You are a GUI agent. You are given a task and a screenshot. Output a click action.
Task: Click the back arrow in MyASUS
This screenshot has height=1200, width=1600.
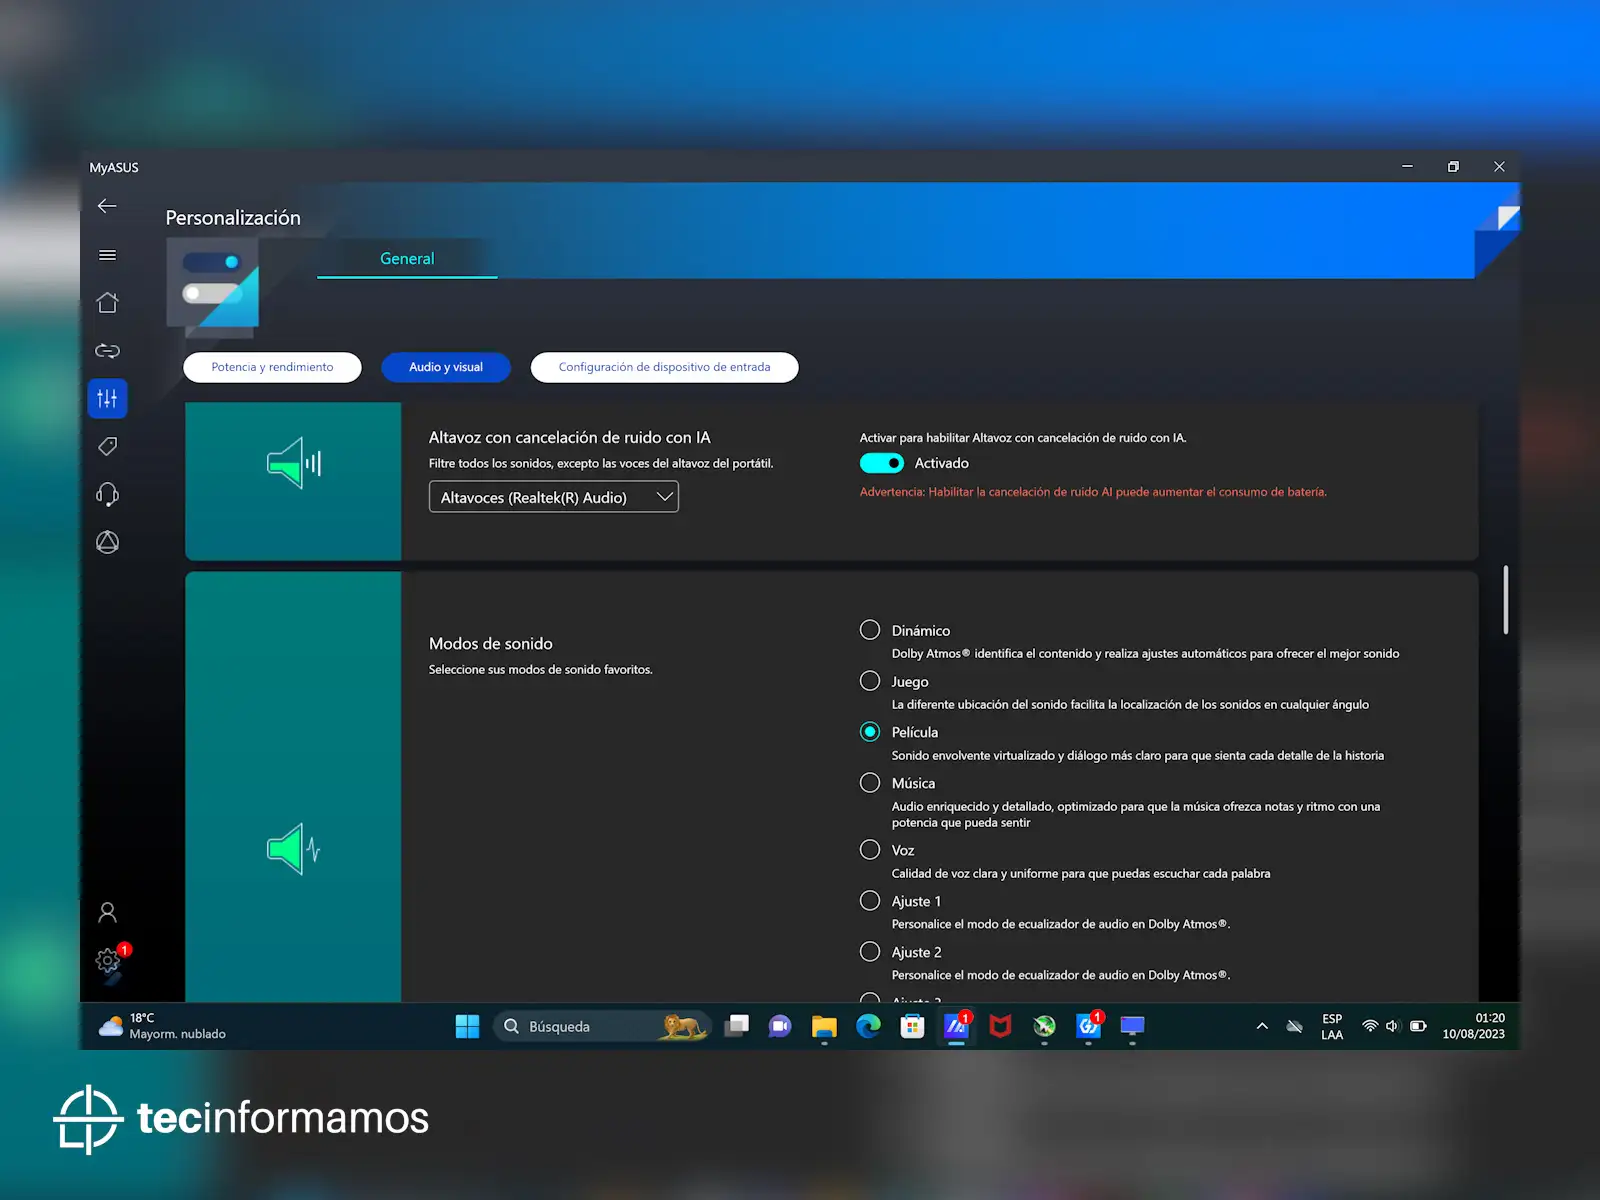pos(107,206)
